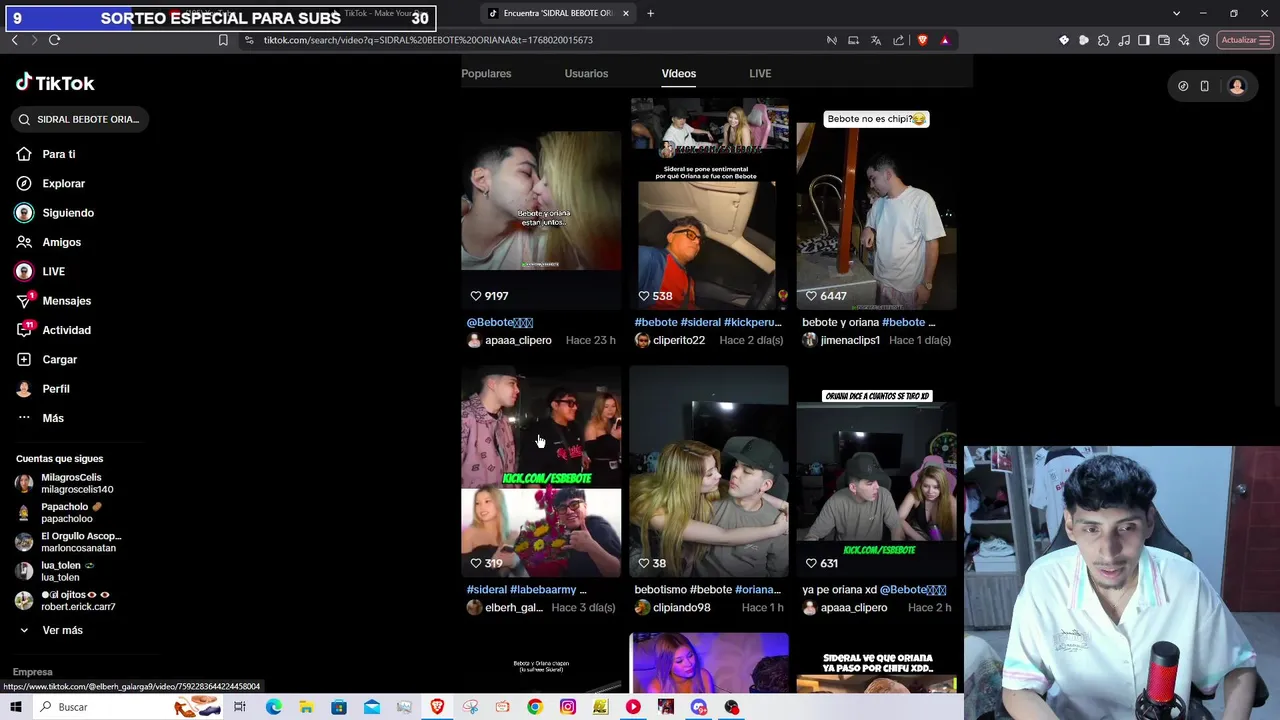Open Bebote no es chipi video
The height and width of the screenshot is (720, 1280).
[876, 204]
